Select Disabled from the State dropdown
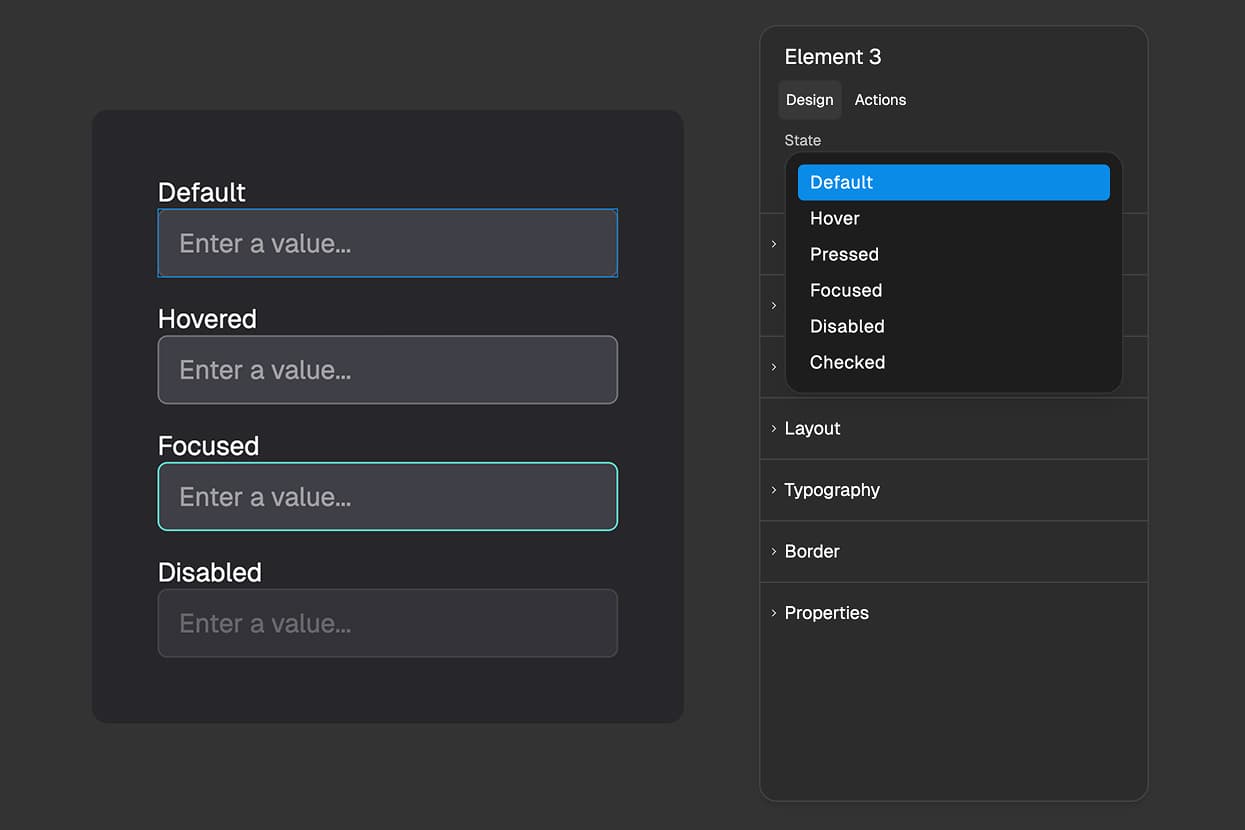 coord(847,326)
